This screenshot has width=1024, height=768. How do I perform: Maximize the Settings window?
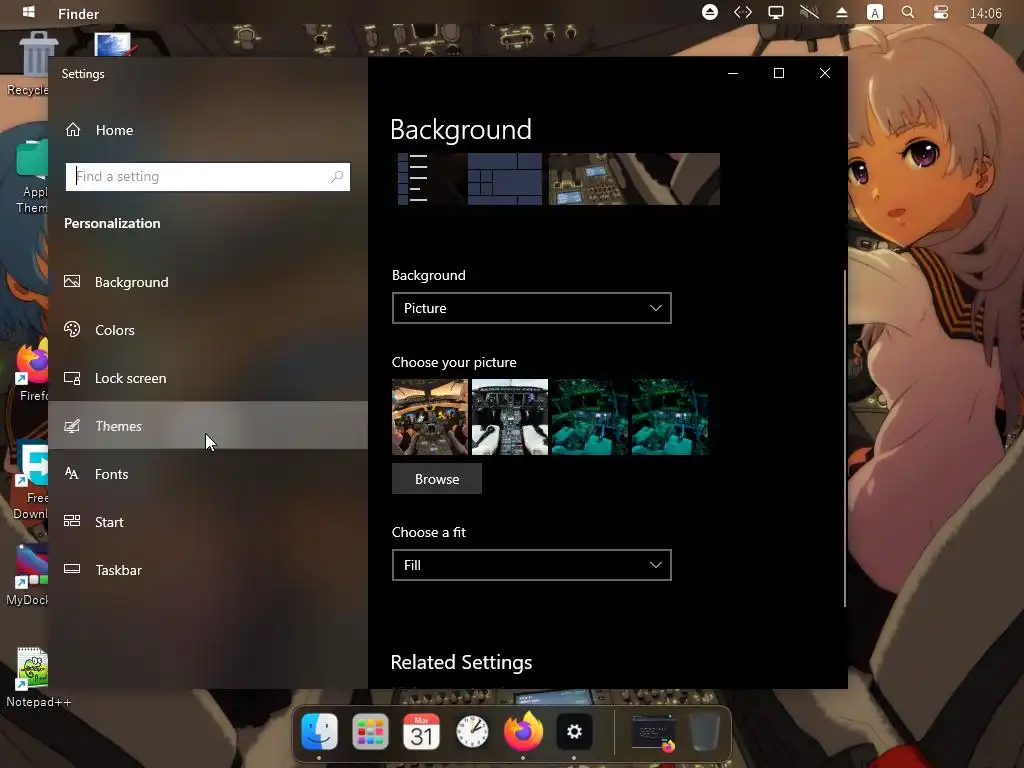(x=778, y=73)
